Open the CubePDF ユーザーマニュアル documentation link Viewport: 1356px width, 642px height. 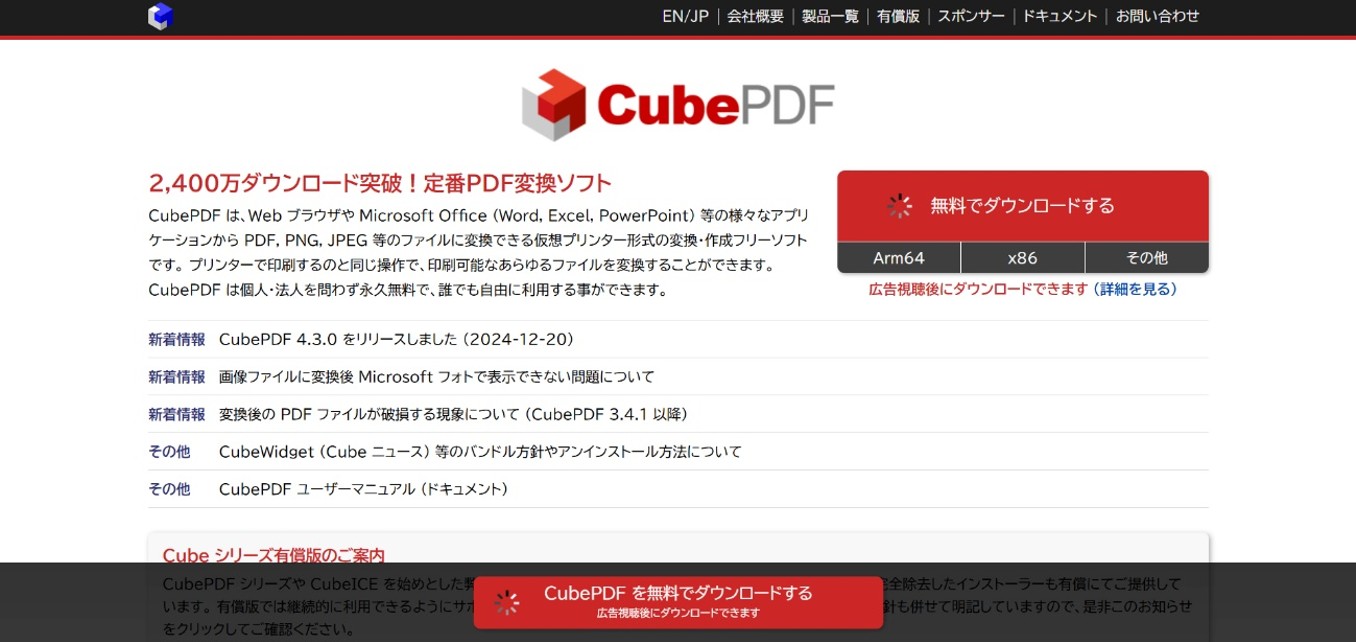364,489
